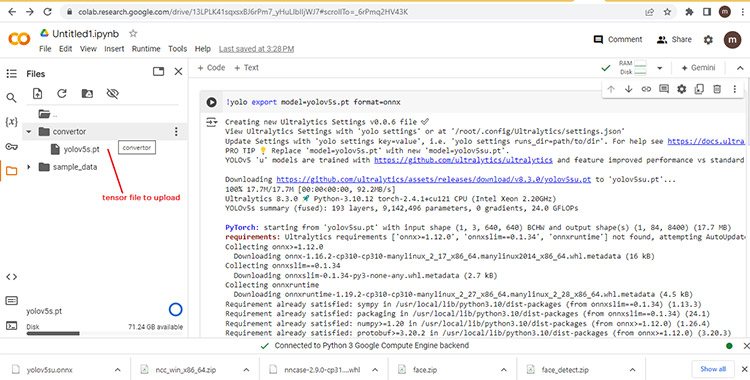The width and height of the screenshot is (750, 380).
Task: Open the Runtime menu
Action: pos(146,49)
